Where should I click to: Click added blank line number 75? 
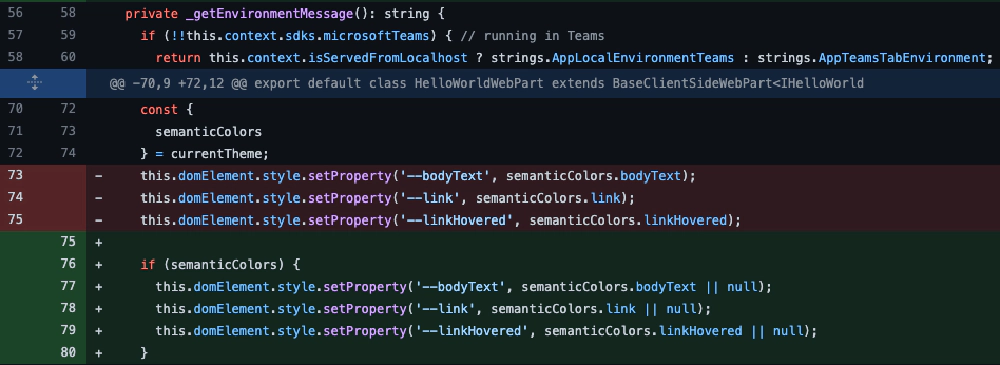click(68, 242)
